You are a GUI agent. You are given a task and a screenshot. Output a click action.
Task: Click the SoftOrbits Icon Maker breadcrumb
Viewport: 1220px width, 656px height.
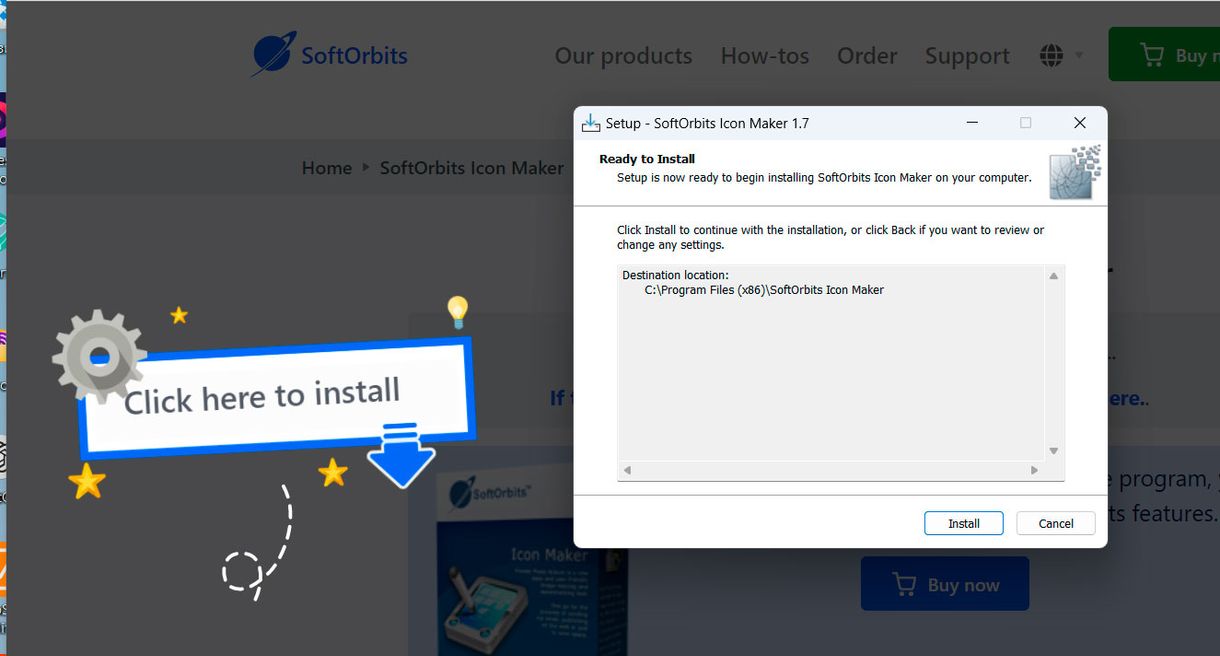(472, 168)
